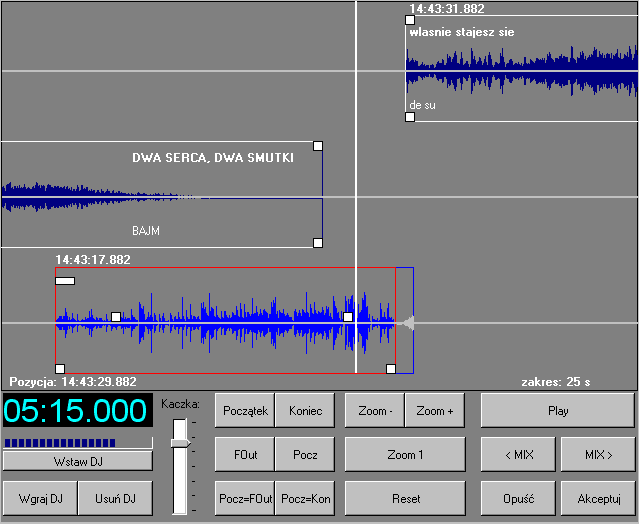Click the 'zakres: 25 s' range label
Viewport: 639px width, 524px height.
click(x=556, y=382)
